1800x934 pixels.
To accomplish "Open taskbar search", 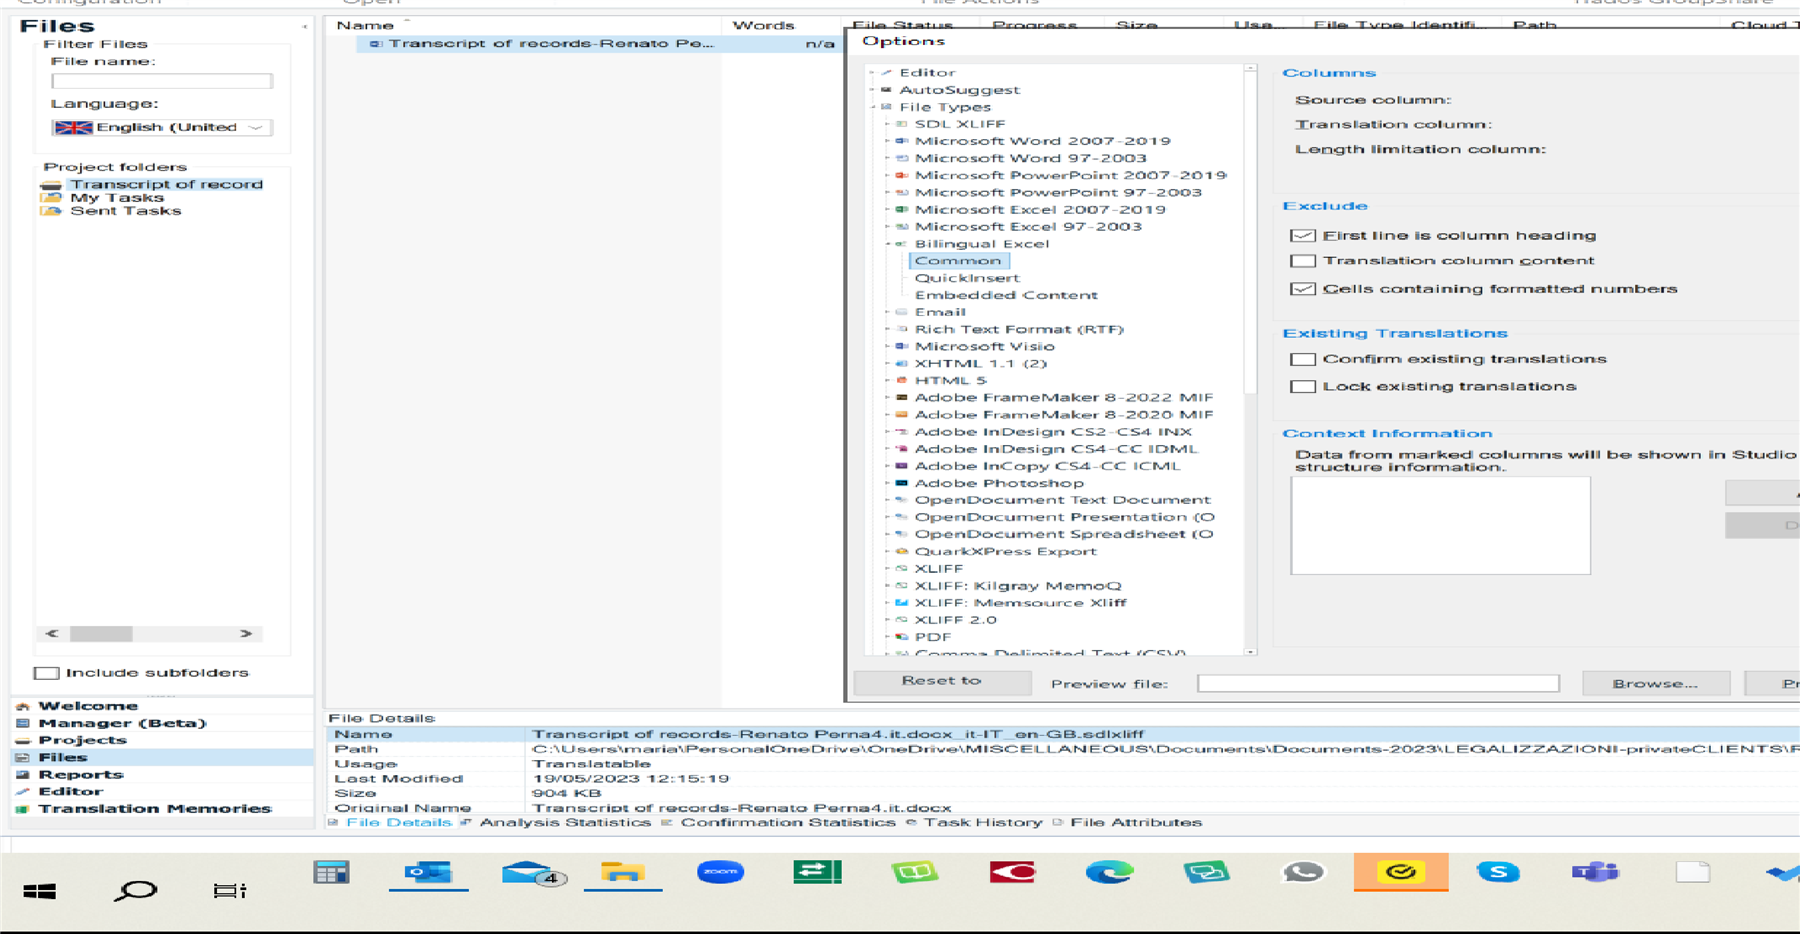I will click(136, 890).
